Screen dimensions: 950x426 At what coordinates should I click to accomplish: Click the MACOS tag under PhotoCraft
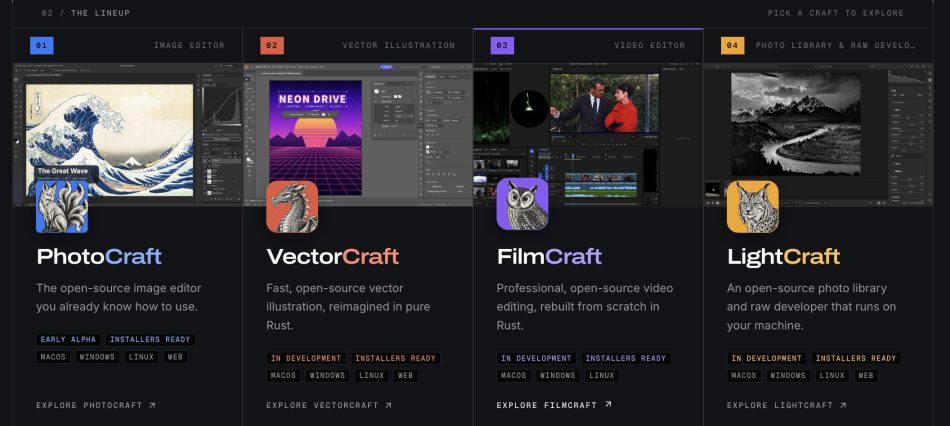click(x=53, y=357)
